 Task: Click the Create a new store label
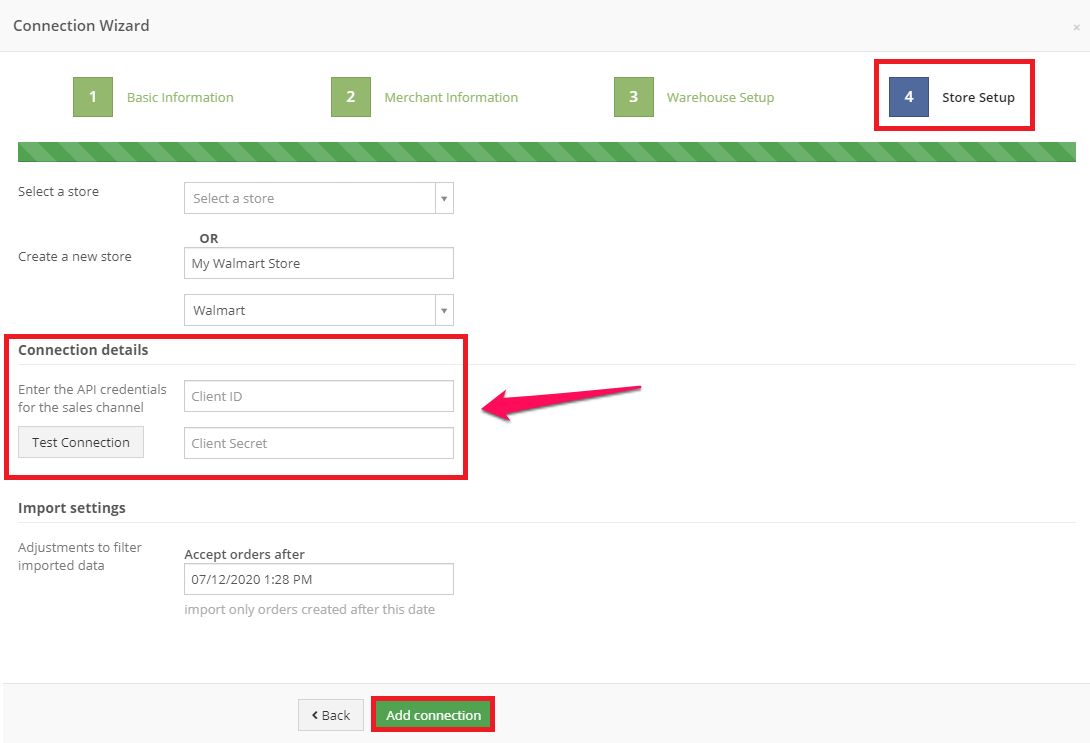point(74,256)
